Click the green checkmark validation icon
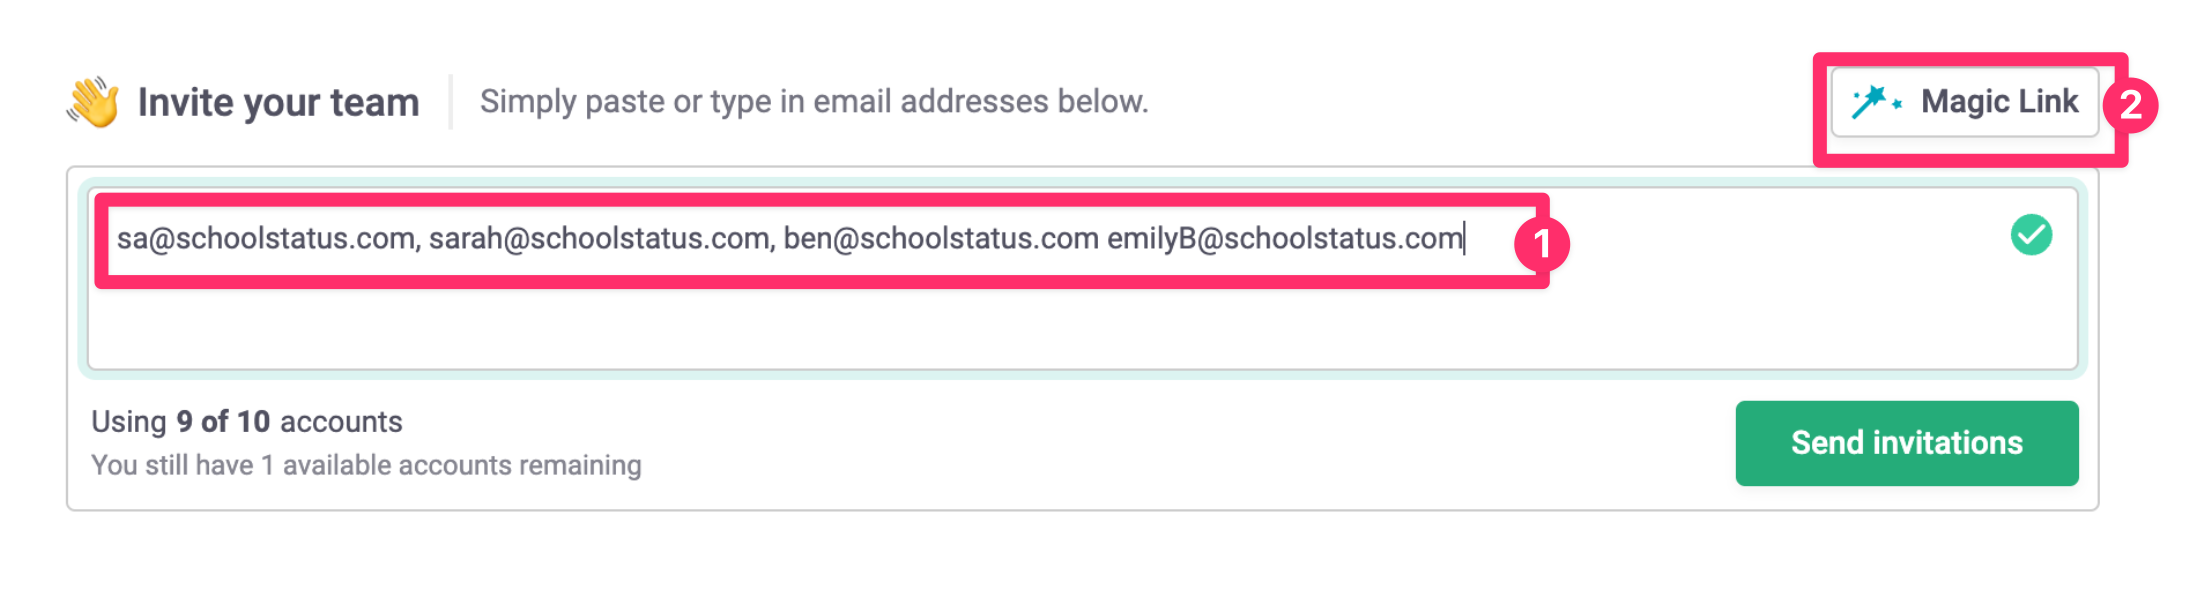This screenshot has height=602, width=2206. click(x=2031, y=235)
